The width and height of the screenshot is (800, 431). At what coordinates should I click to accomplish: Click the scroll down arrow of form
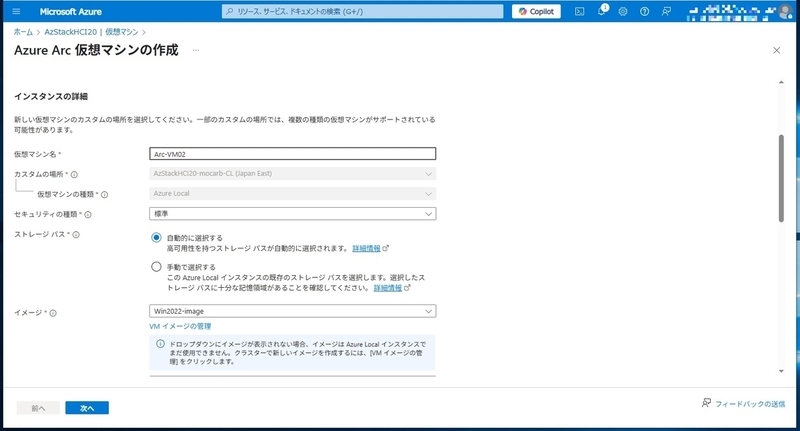pos(781,371)
